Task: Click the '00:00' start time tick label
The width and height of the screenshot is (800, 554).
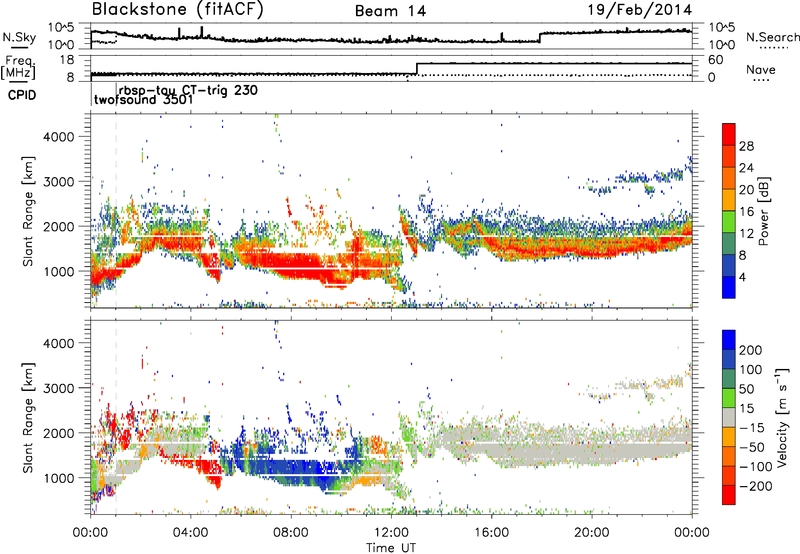Action: (90, 533)
